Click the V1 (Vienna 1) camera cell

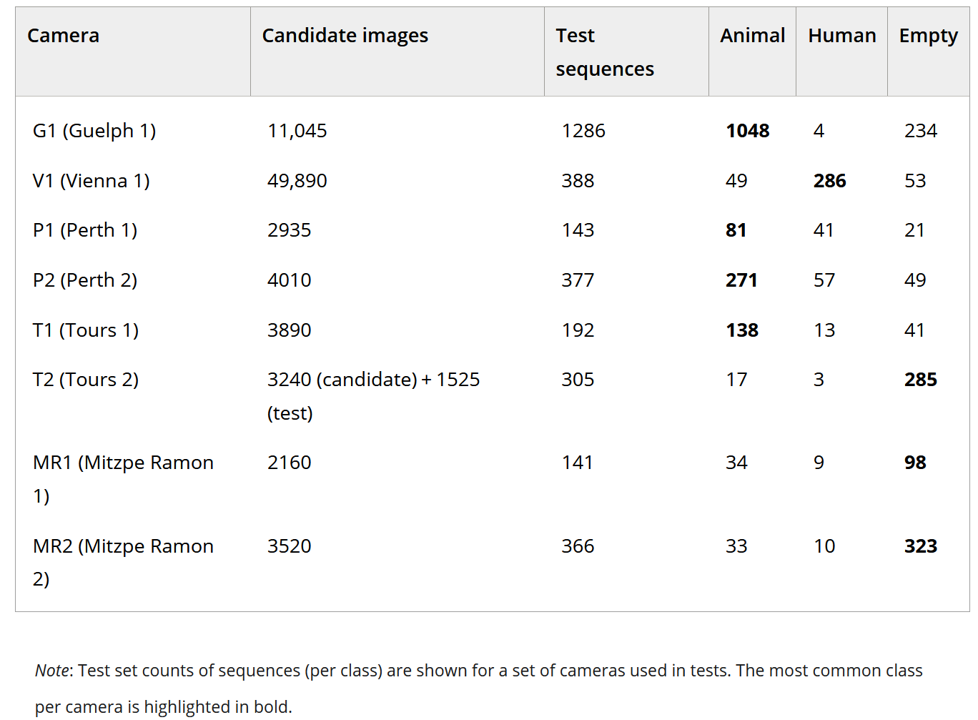[x=91, y=180]
